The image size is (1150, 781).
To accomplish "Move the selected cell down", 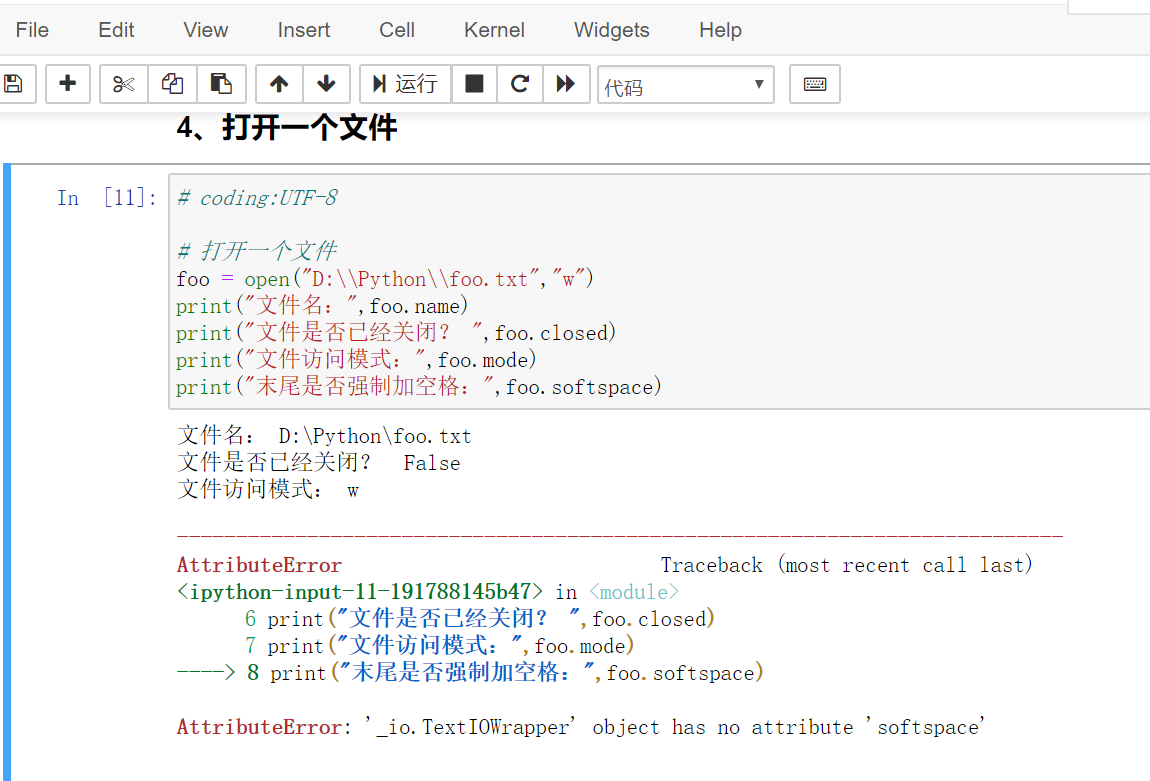I will click(x=327, y=84).
